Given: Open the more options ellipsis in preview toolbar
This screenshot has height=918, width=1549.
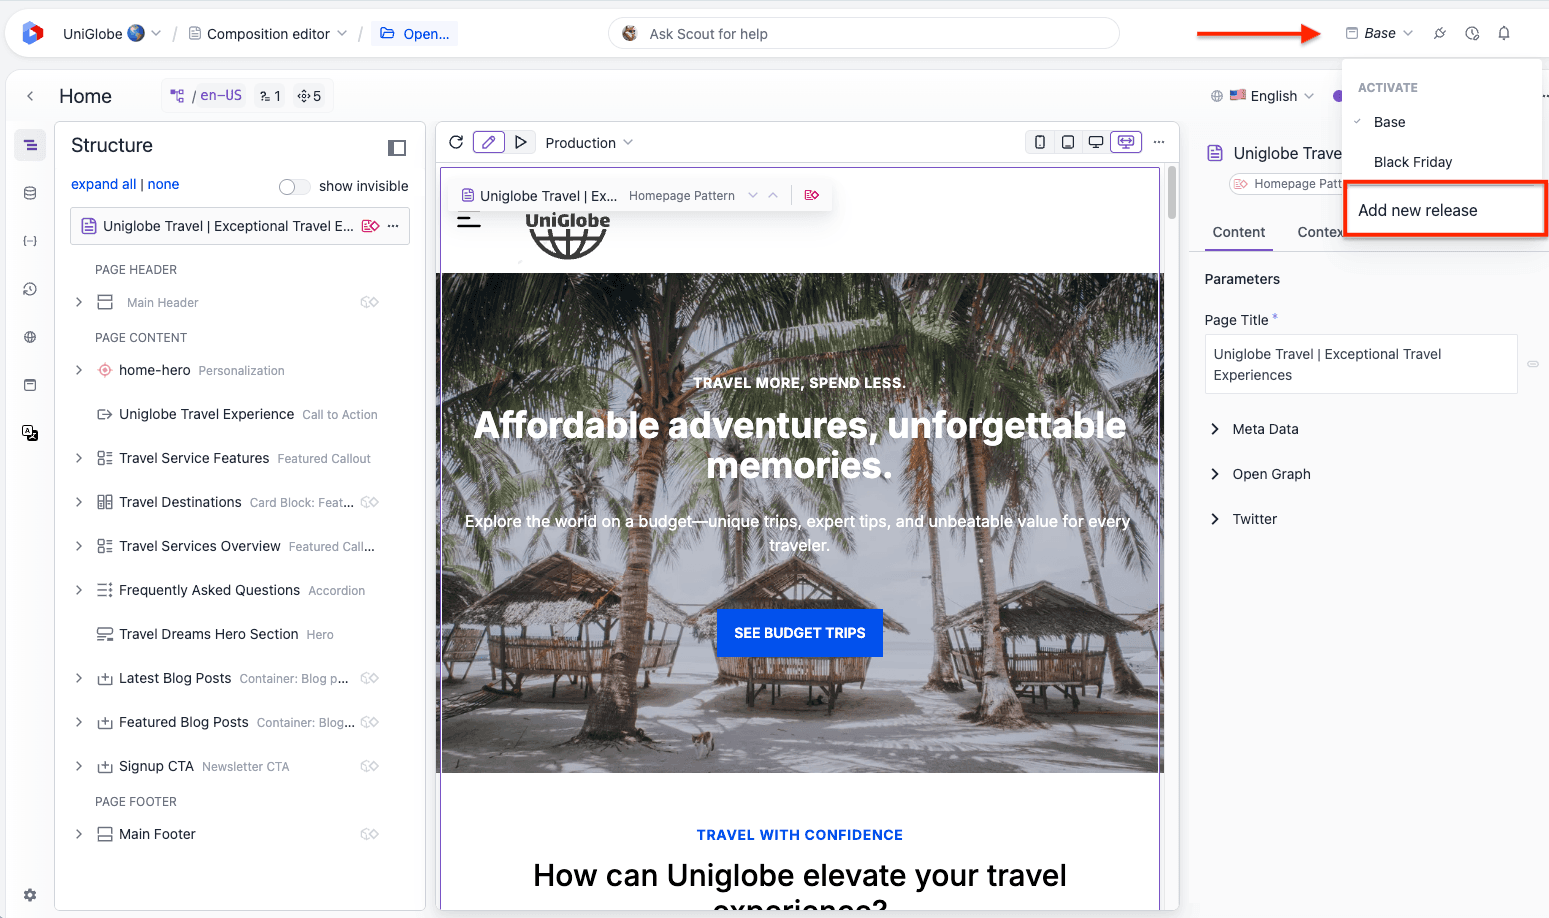Looking at the screenshot, I should (x=1159, y=142).
